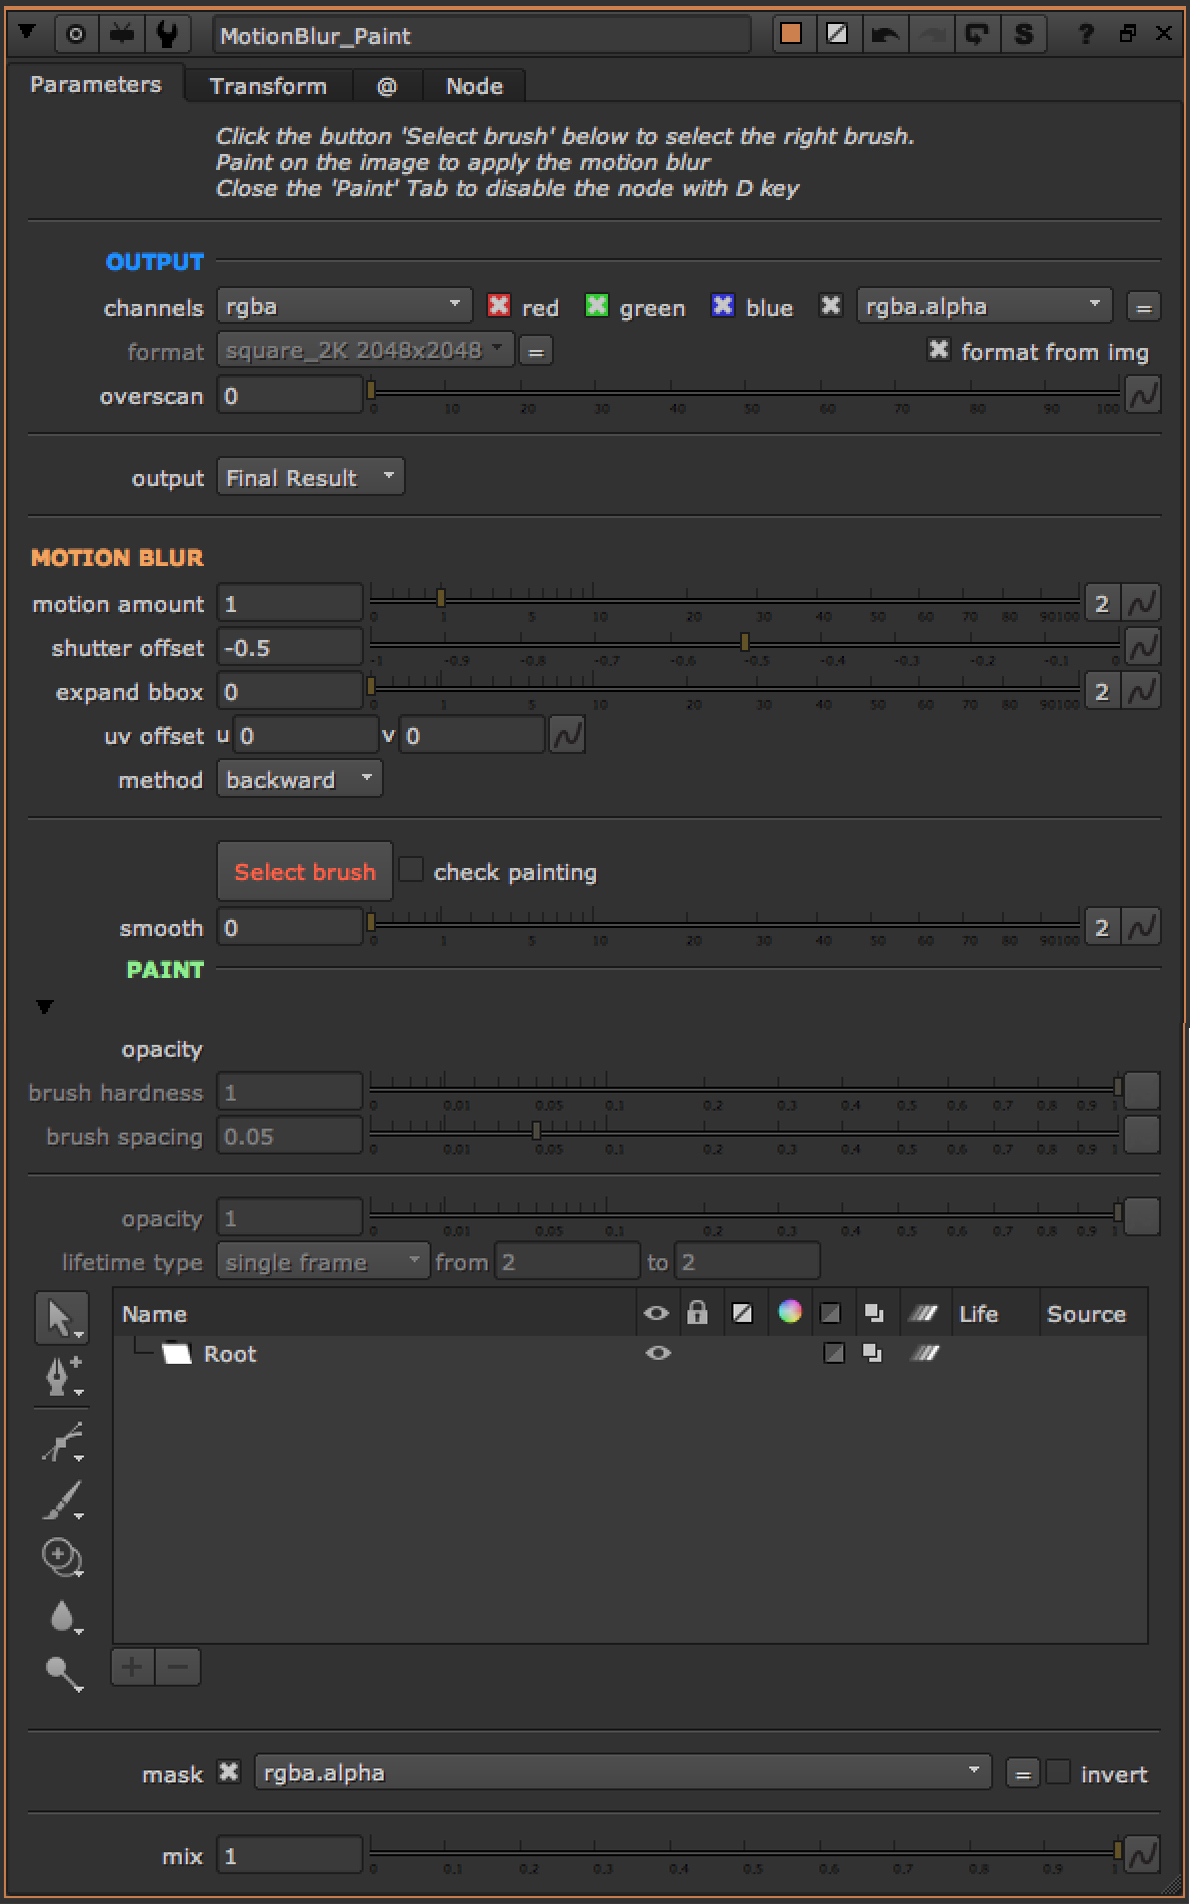
Task: Select the Brush paint tool
Action: 61,1500
